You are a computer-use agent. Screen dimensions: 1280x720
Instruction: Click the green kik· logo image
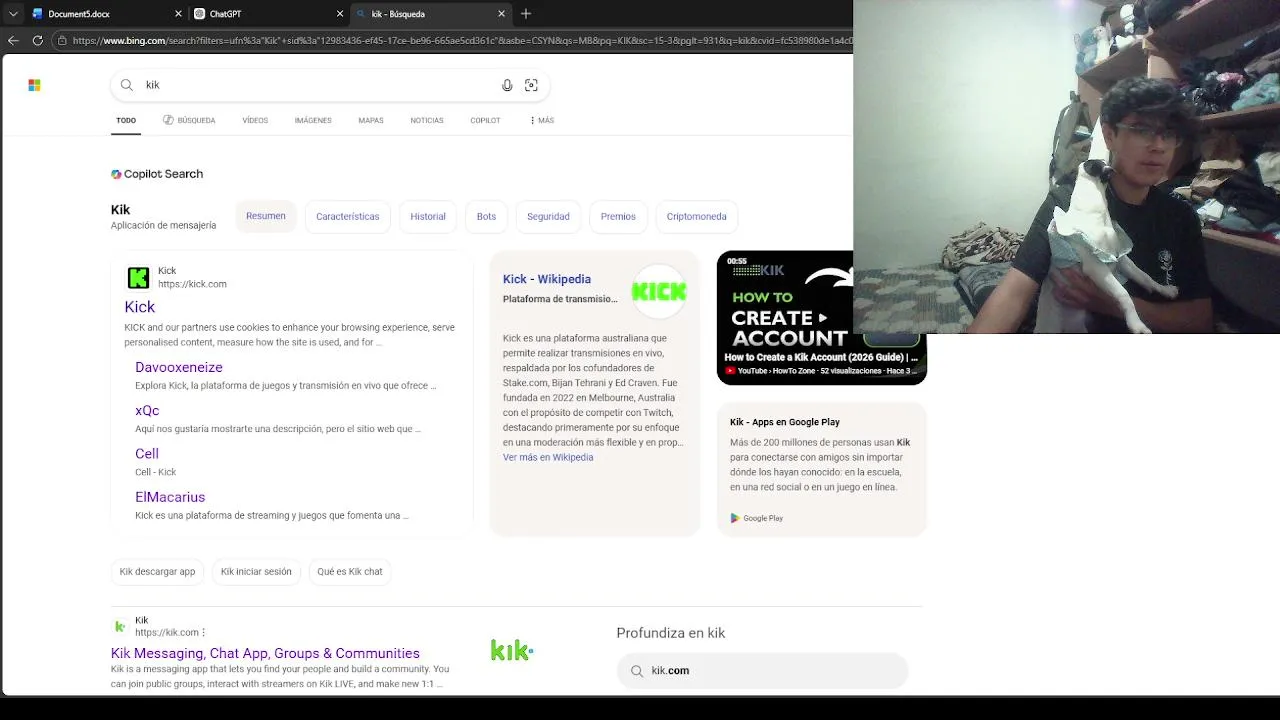[512, 651]
